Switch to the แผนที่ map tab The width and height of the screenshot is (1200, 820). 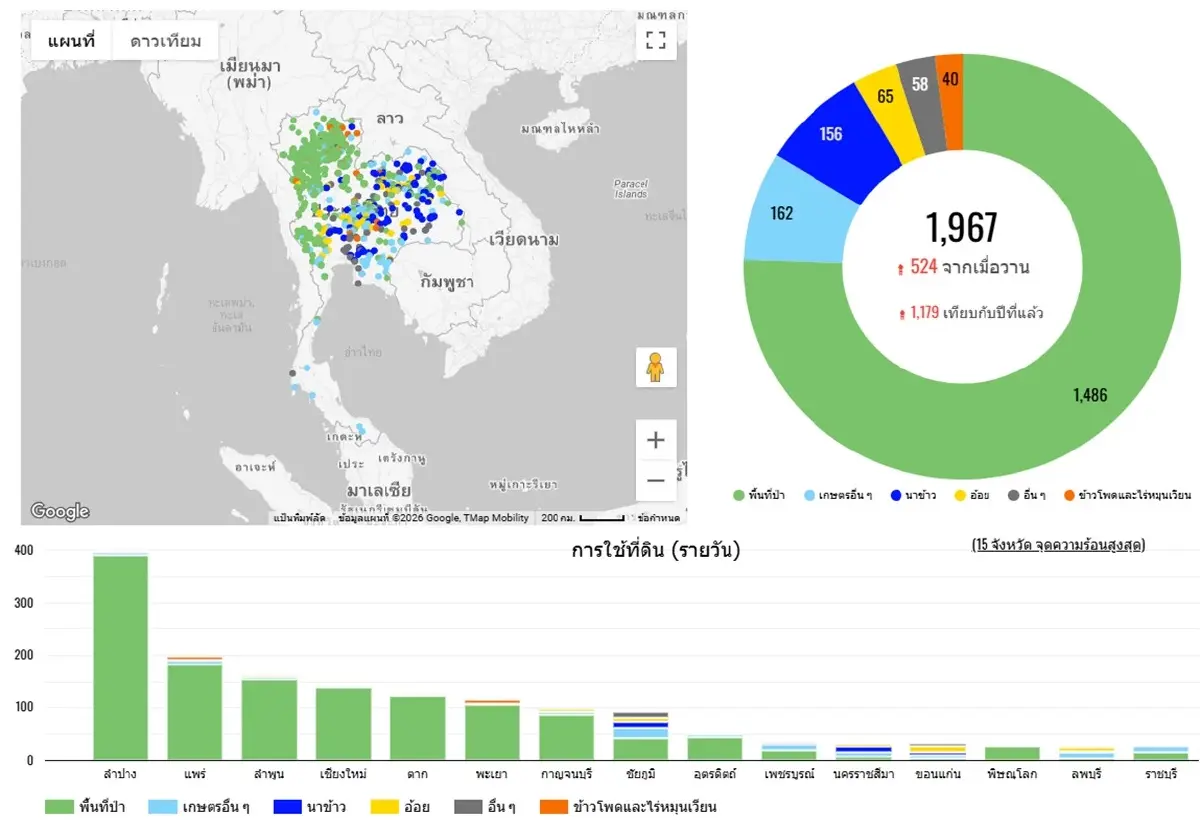(71, 41)
